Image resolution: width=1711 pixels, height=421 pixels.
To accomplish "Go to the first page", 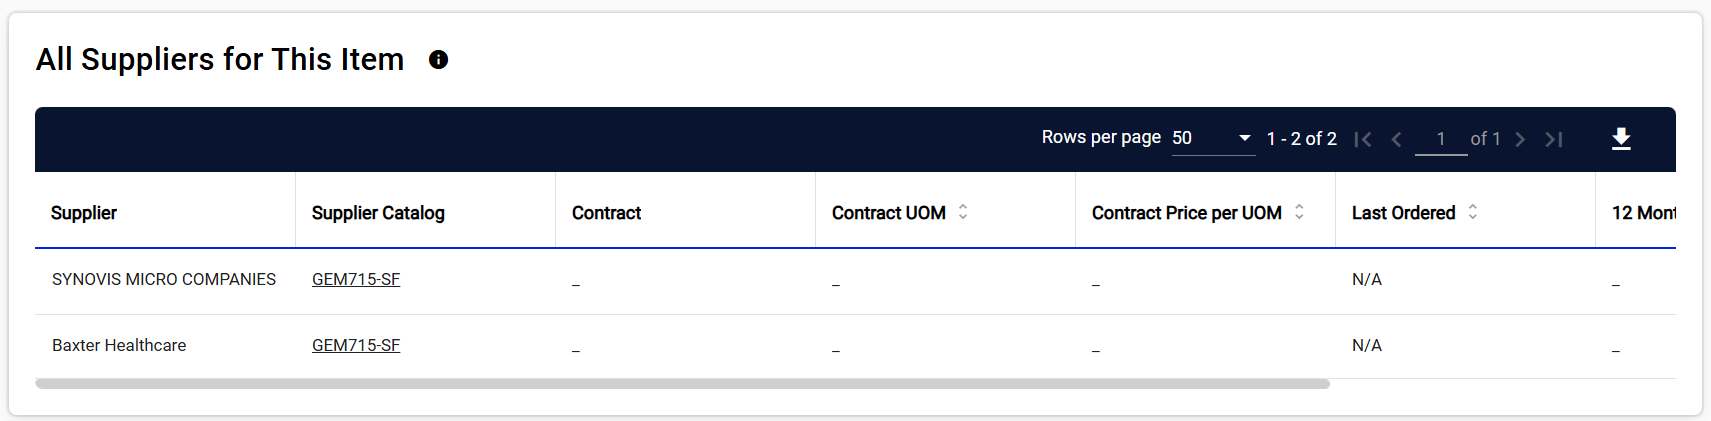I will (1362, 139).
